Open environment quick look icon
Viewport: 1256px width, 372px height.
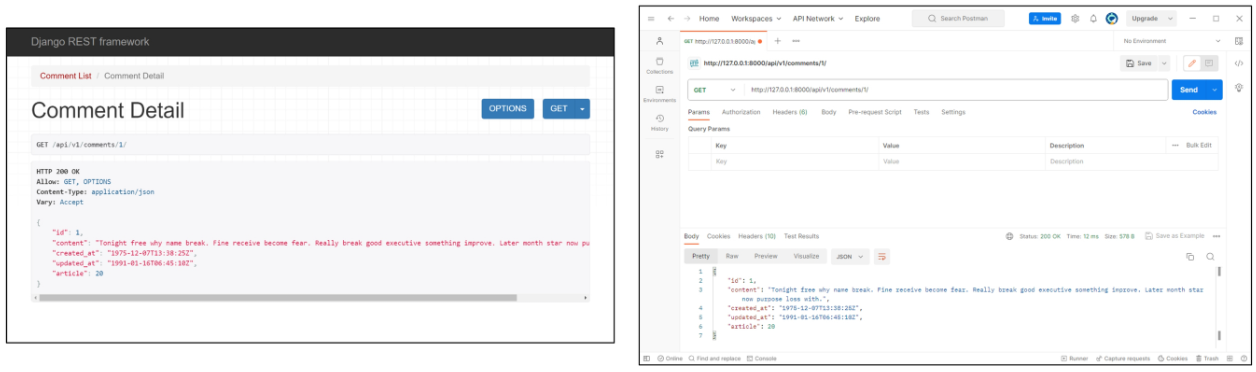tap(1239, 41)
